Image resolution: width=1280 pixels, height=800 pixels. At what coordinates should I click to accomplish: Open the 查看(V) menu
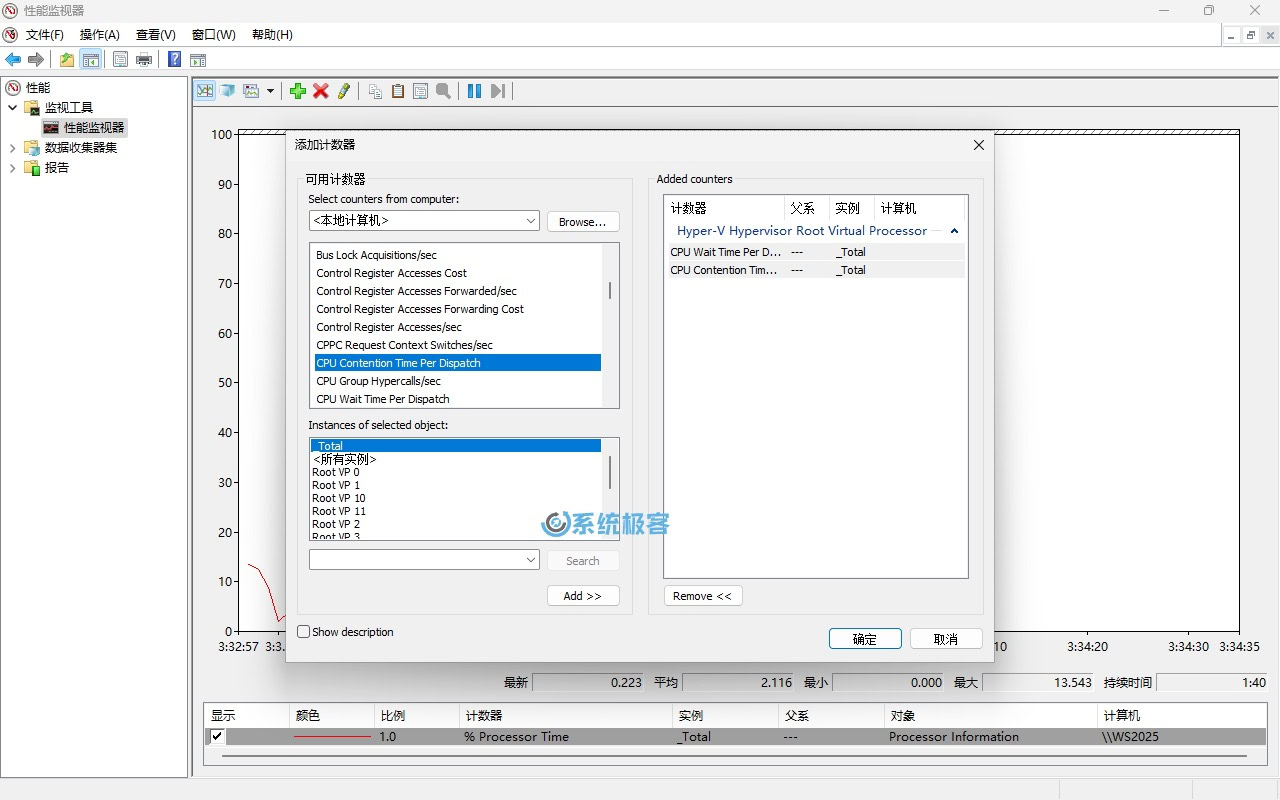point(156,34)
